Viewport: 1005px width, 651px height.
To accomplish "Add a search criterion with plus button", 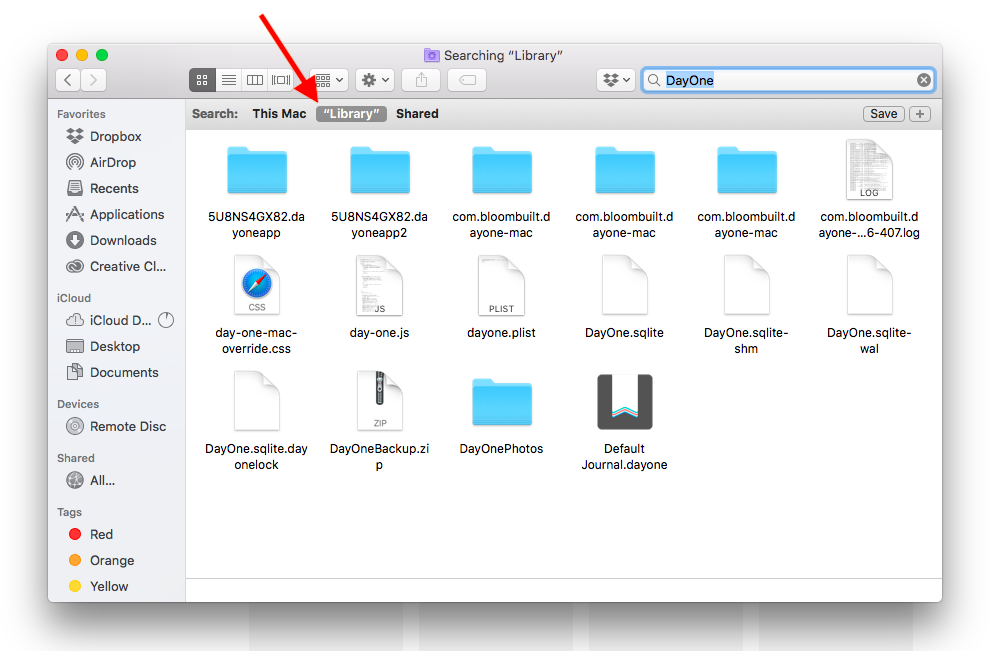I will pyautogui.click(x=920, y=113).
